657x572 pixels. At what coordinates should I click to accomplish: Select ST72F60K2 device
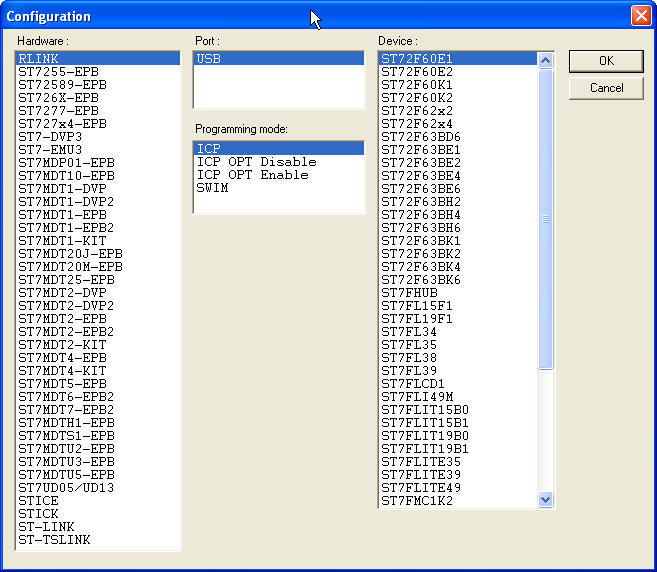[x=458, y=98]
